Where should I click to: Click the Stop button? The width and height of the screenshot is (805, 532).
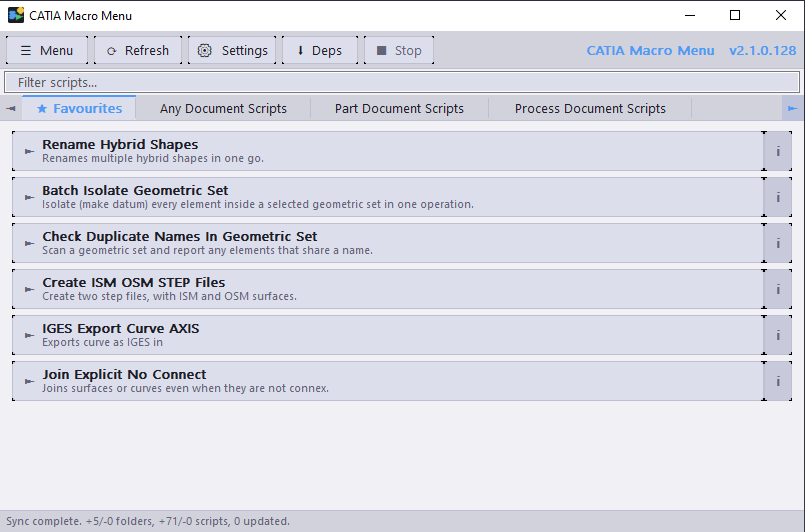(399, 50)
